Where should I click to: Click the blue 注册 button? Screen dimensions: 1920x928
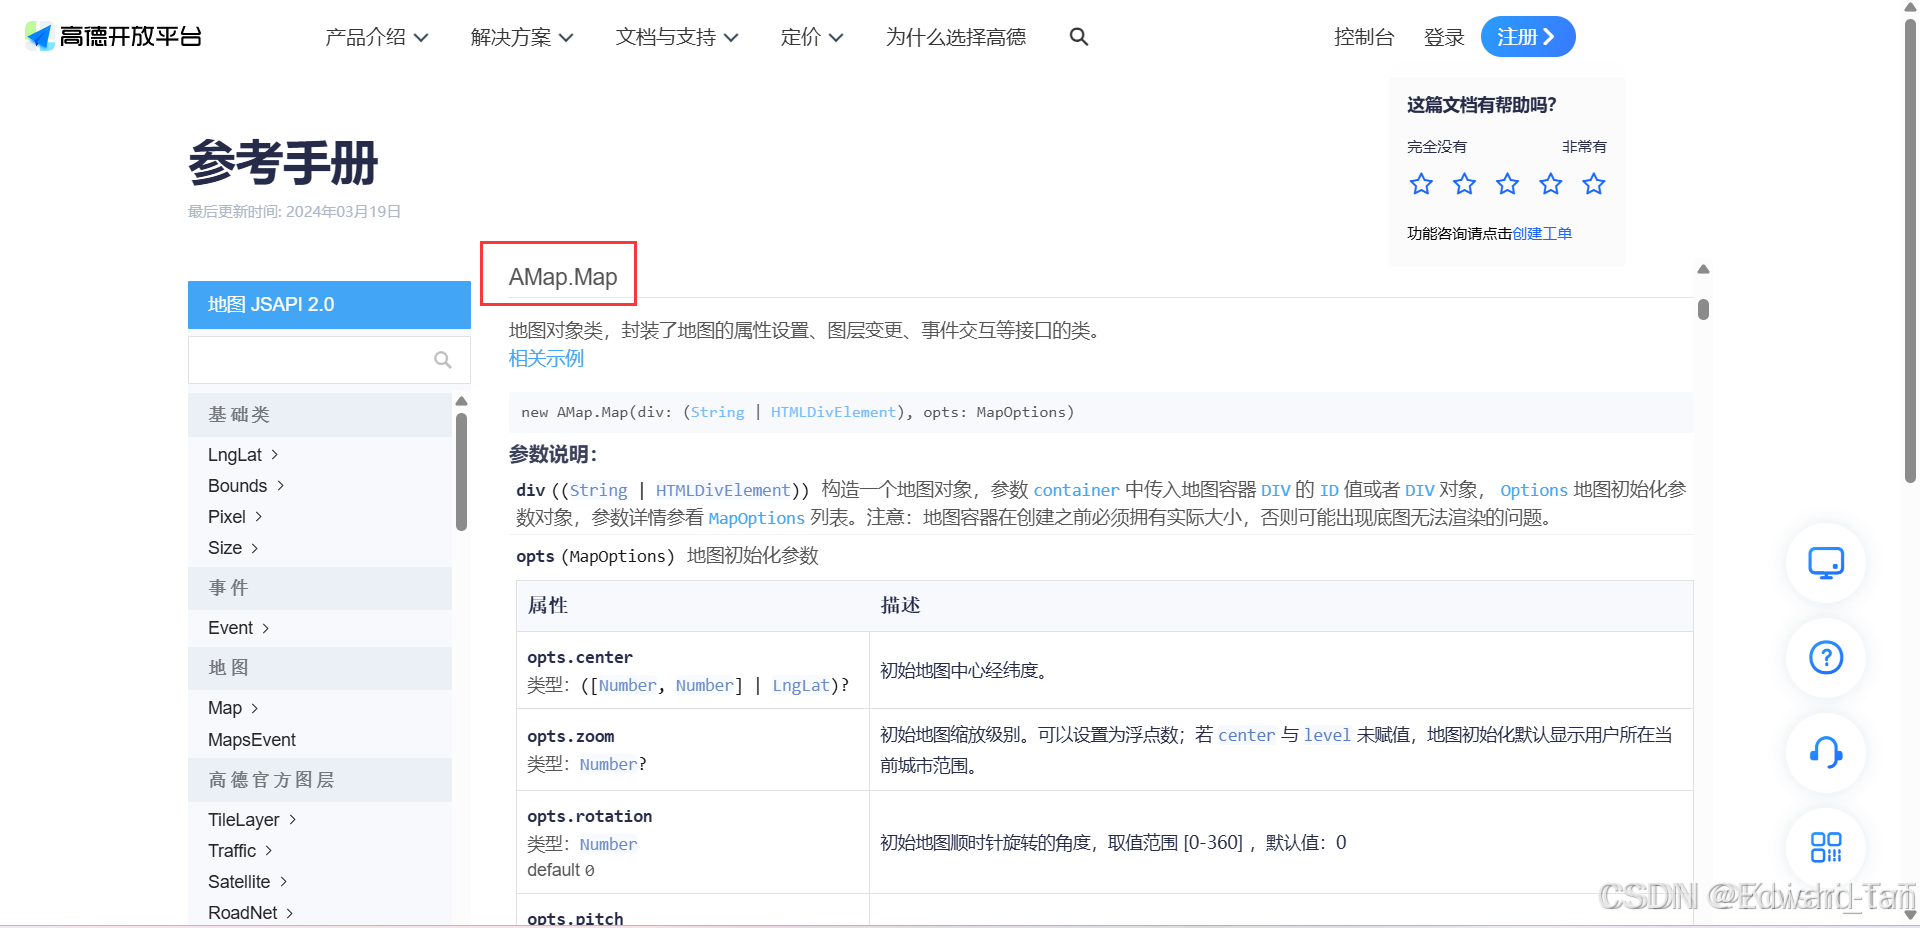pos(1527,37)
